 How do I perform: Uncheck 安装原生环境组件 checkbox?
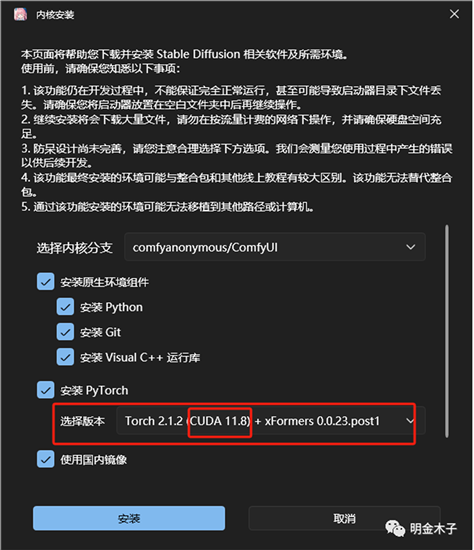[46, 282]
